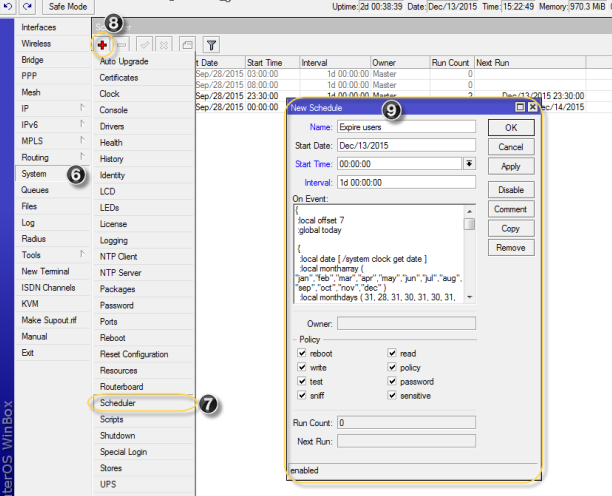Click the Comment icon in Scheduler toolbar

187,45
